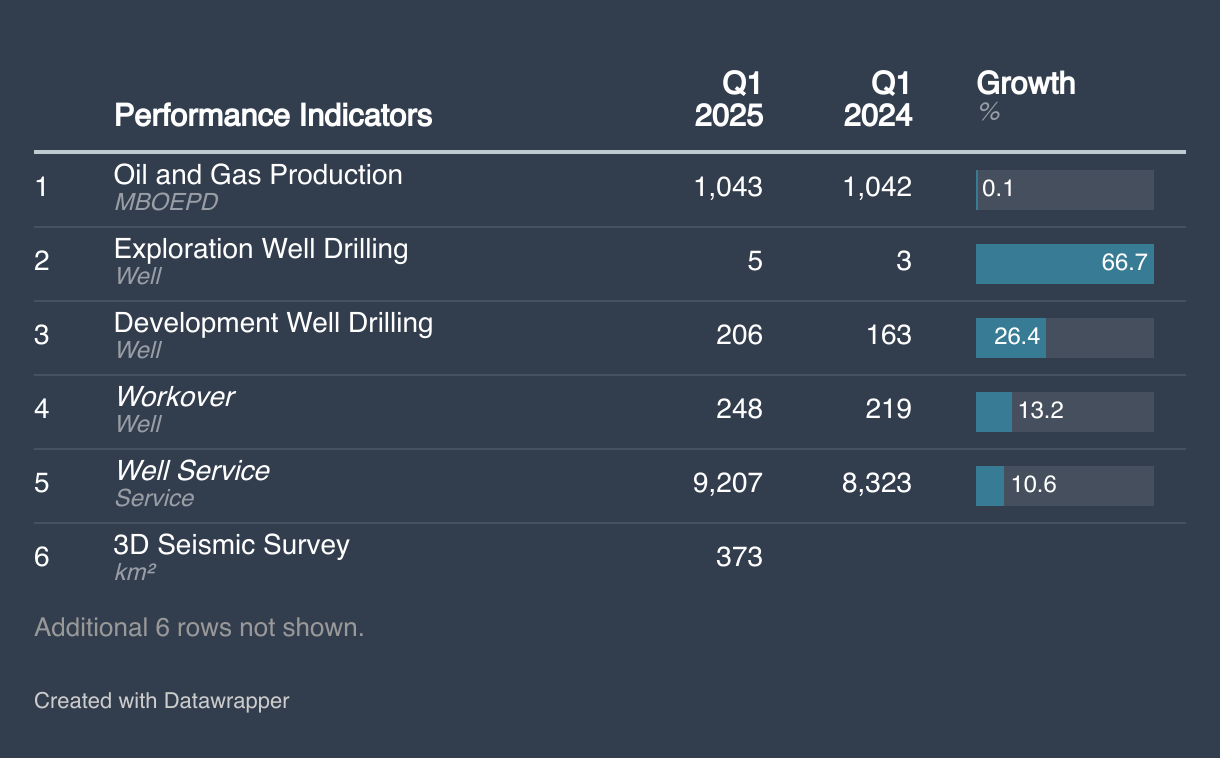The height and width of the screenshot is (758, 1220).
Task: Click the 13.2 growth bar value
Action: coord(1040,412)
